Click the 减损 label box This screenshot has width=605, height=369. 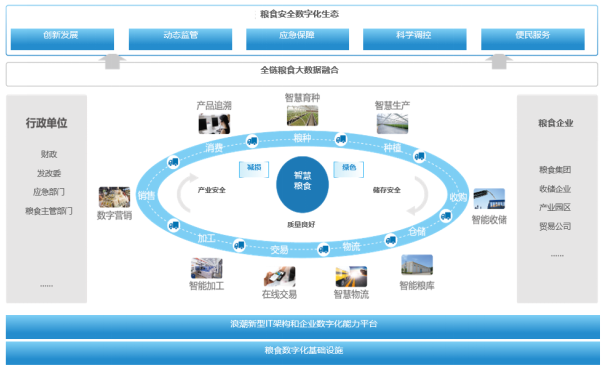pyautogui.click(x=254, y=169)
